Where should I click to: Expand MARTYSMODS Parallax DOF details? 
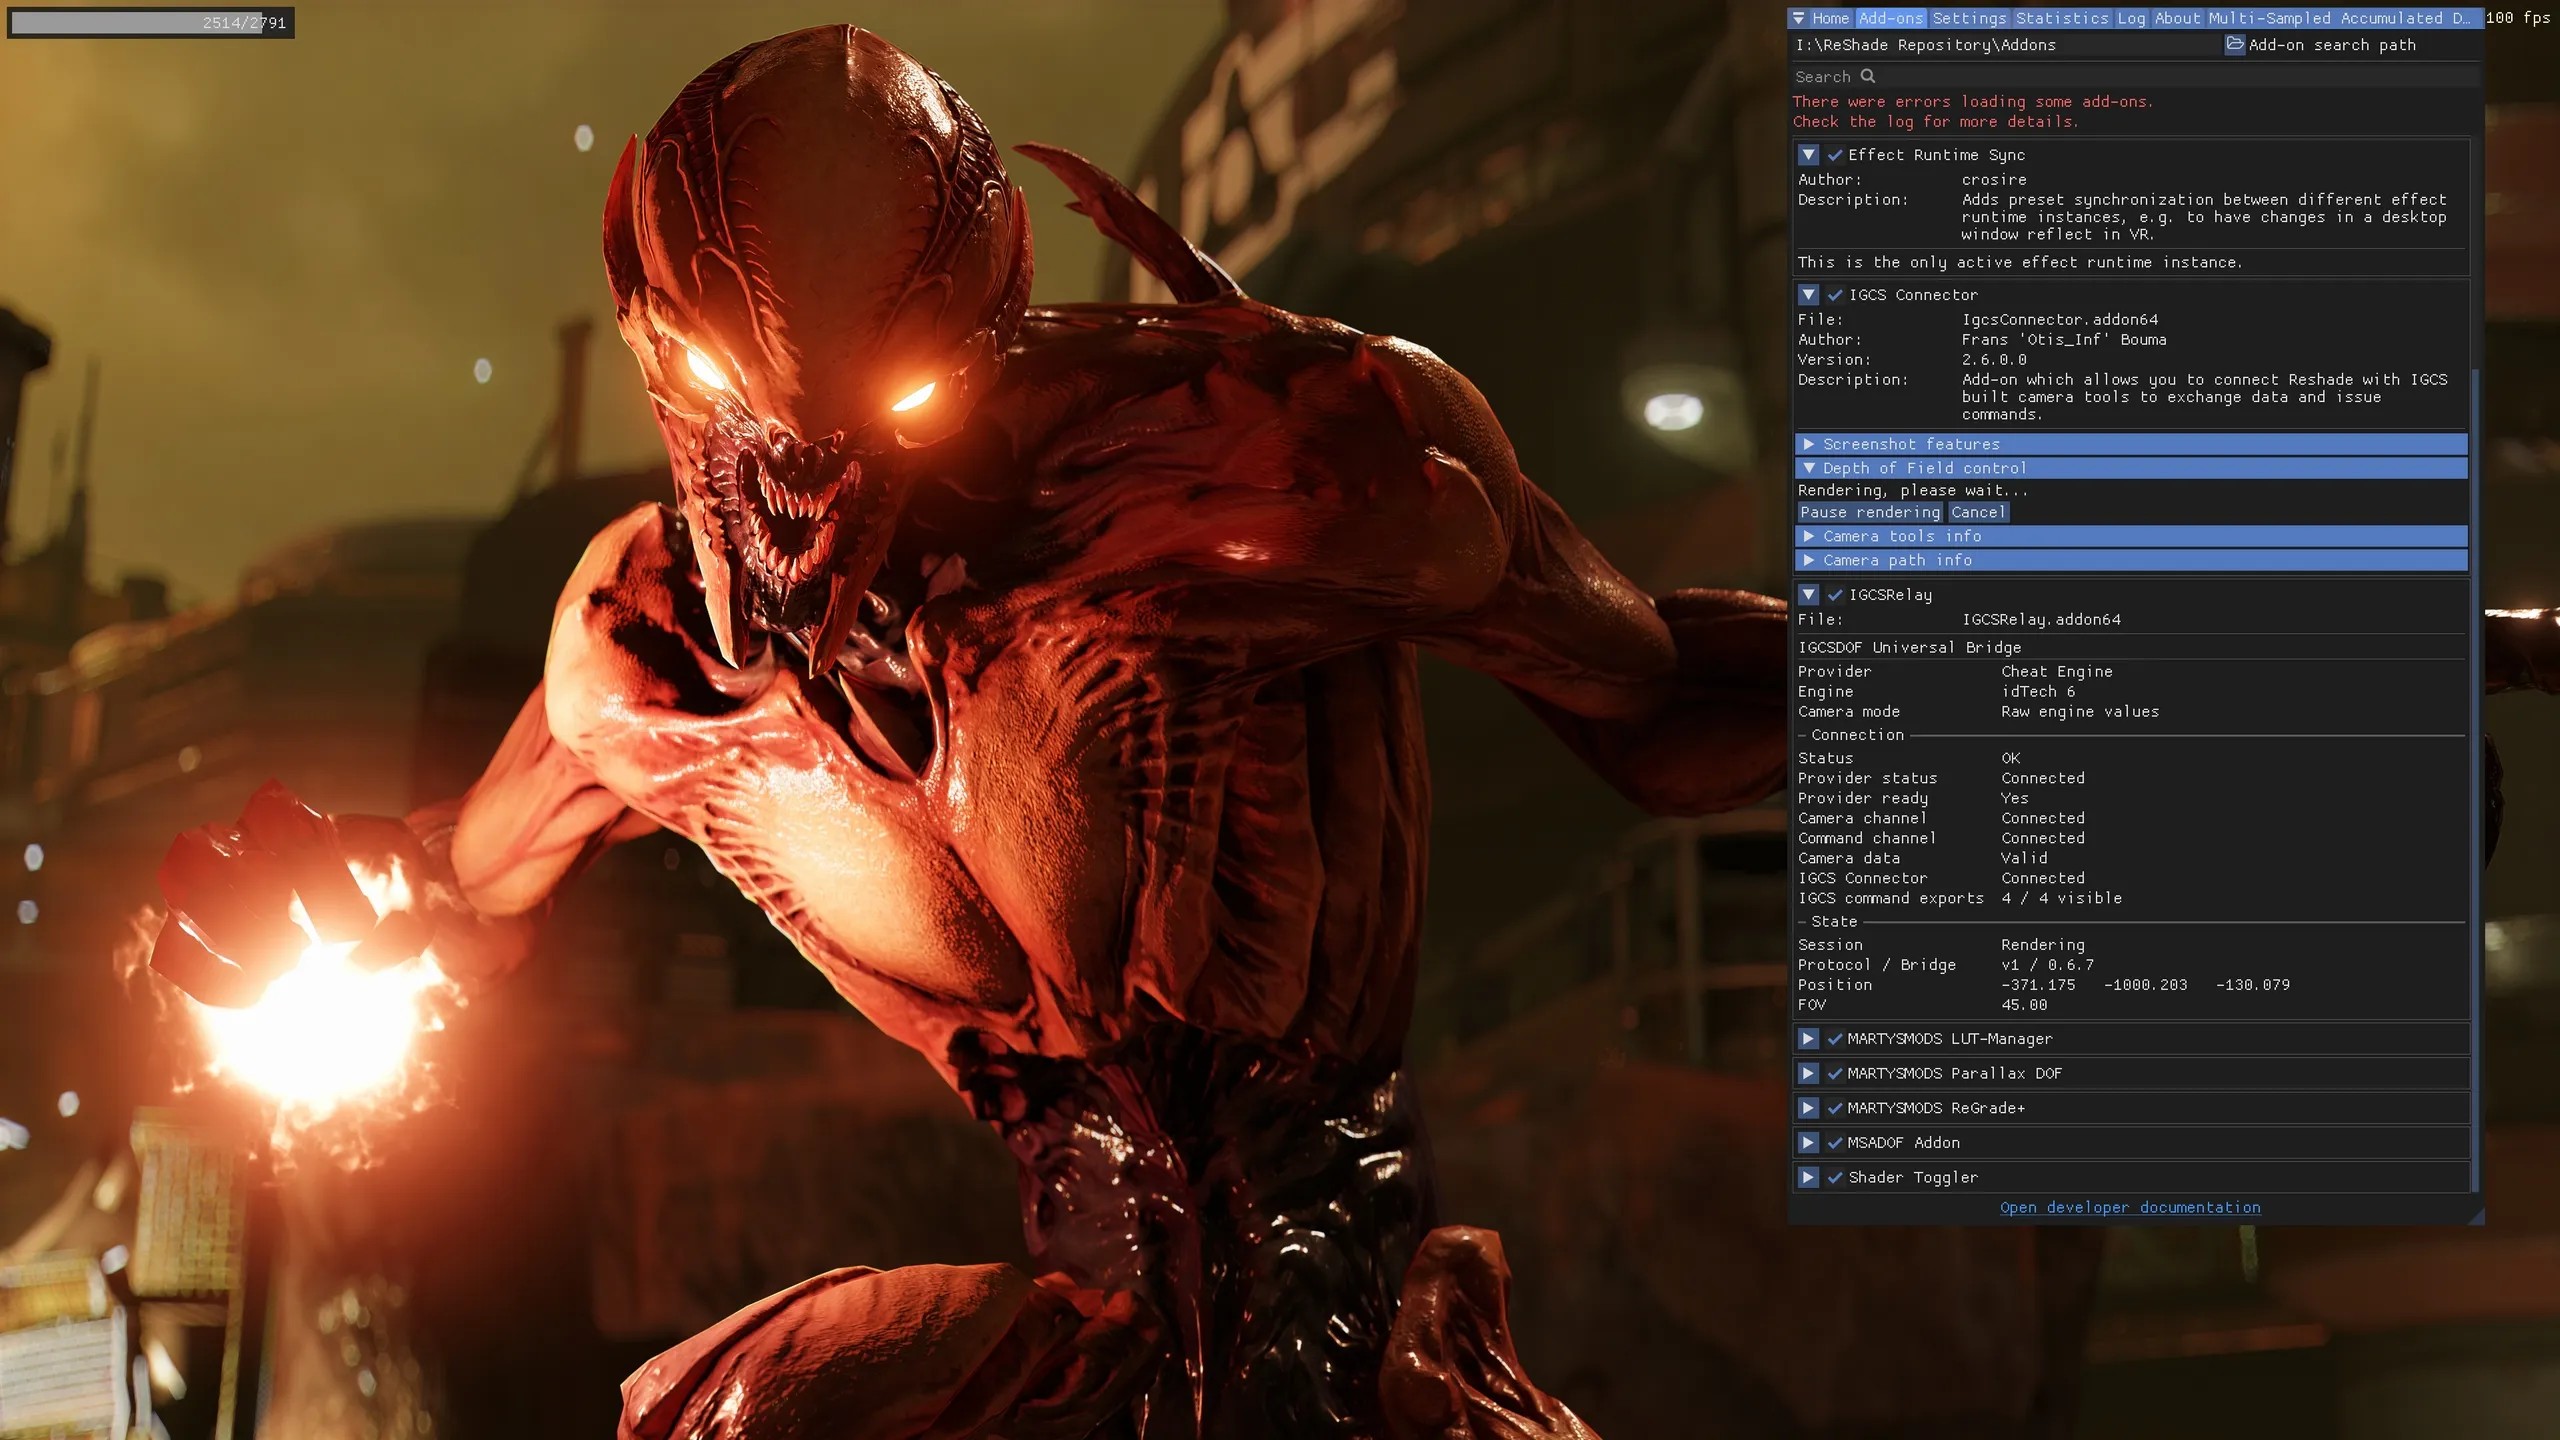(1808, 1074)
